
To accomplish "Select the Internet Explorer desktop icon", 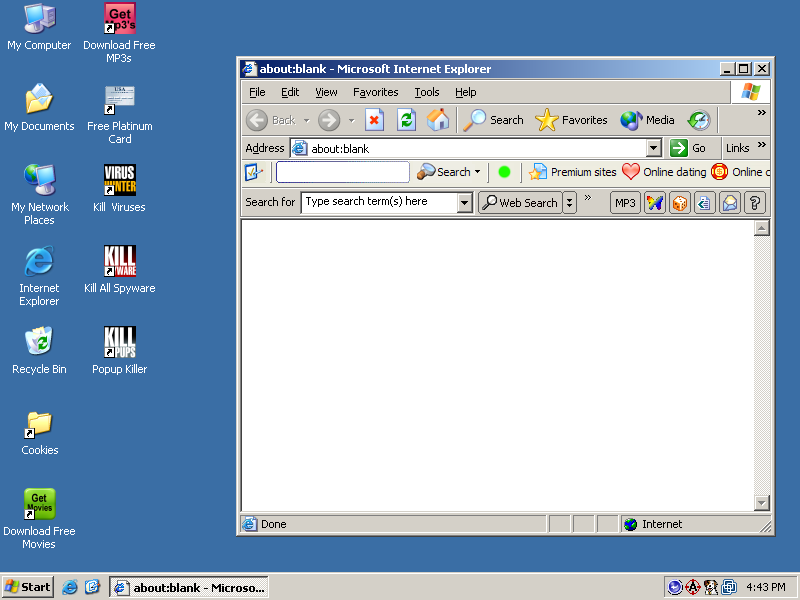I will 39,276.
